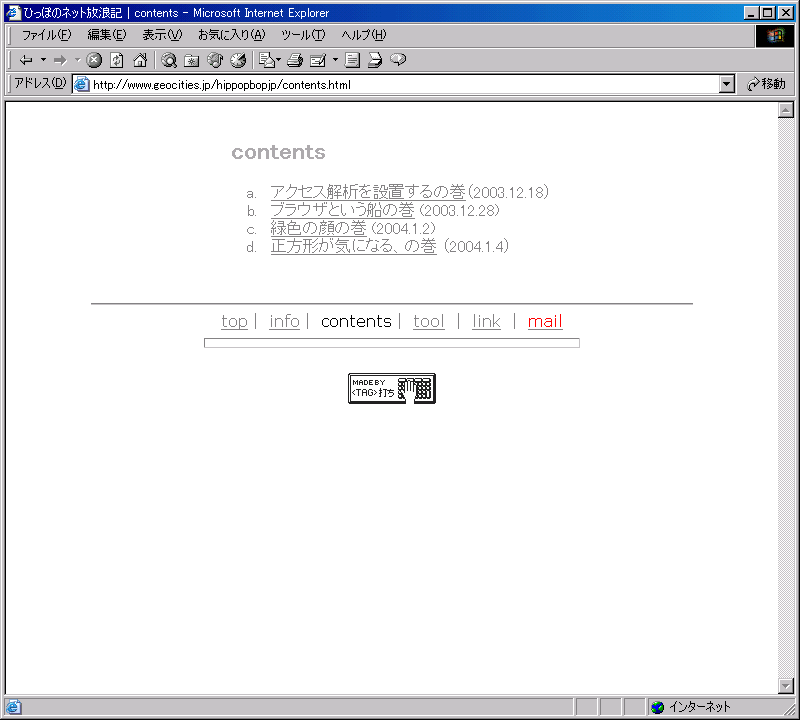Click the IE icon in title bar
Image resolution: width=800 pixels, height=720 pixels.
click(x=13, y=12)
